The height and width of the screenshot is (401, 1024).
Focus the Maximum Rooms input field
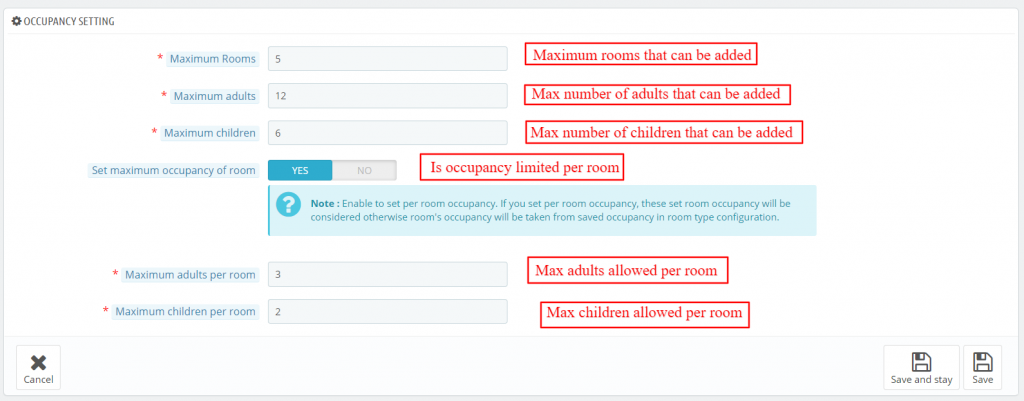pyautogui.click(x=387, y=59)
